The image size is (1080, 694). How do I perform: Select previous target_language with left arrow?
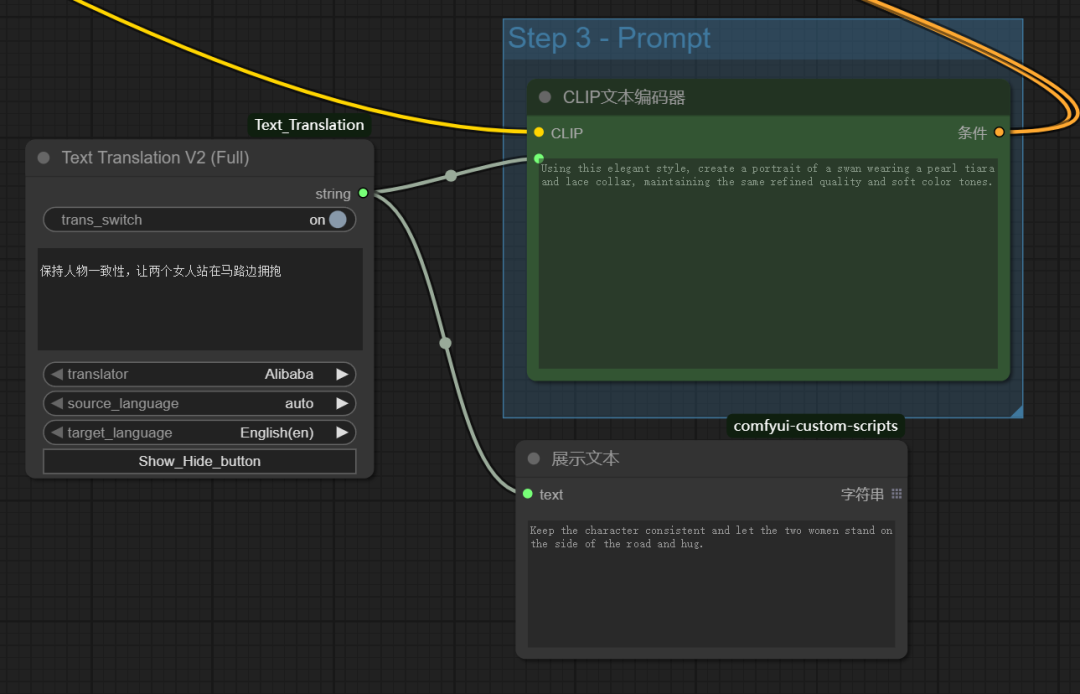click(56, 432)
